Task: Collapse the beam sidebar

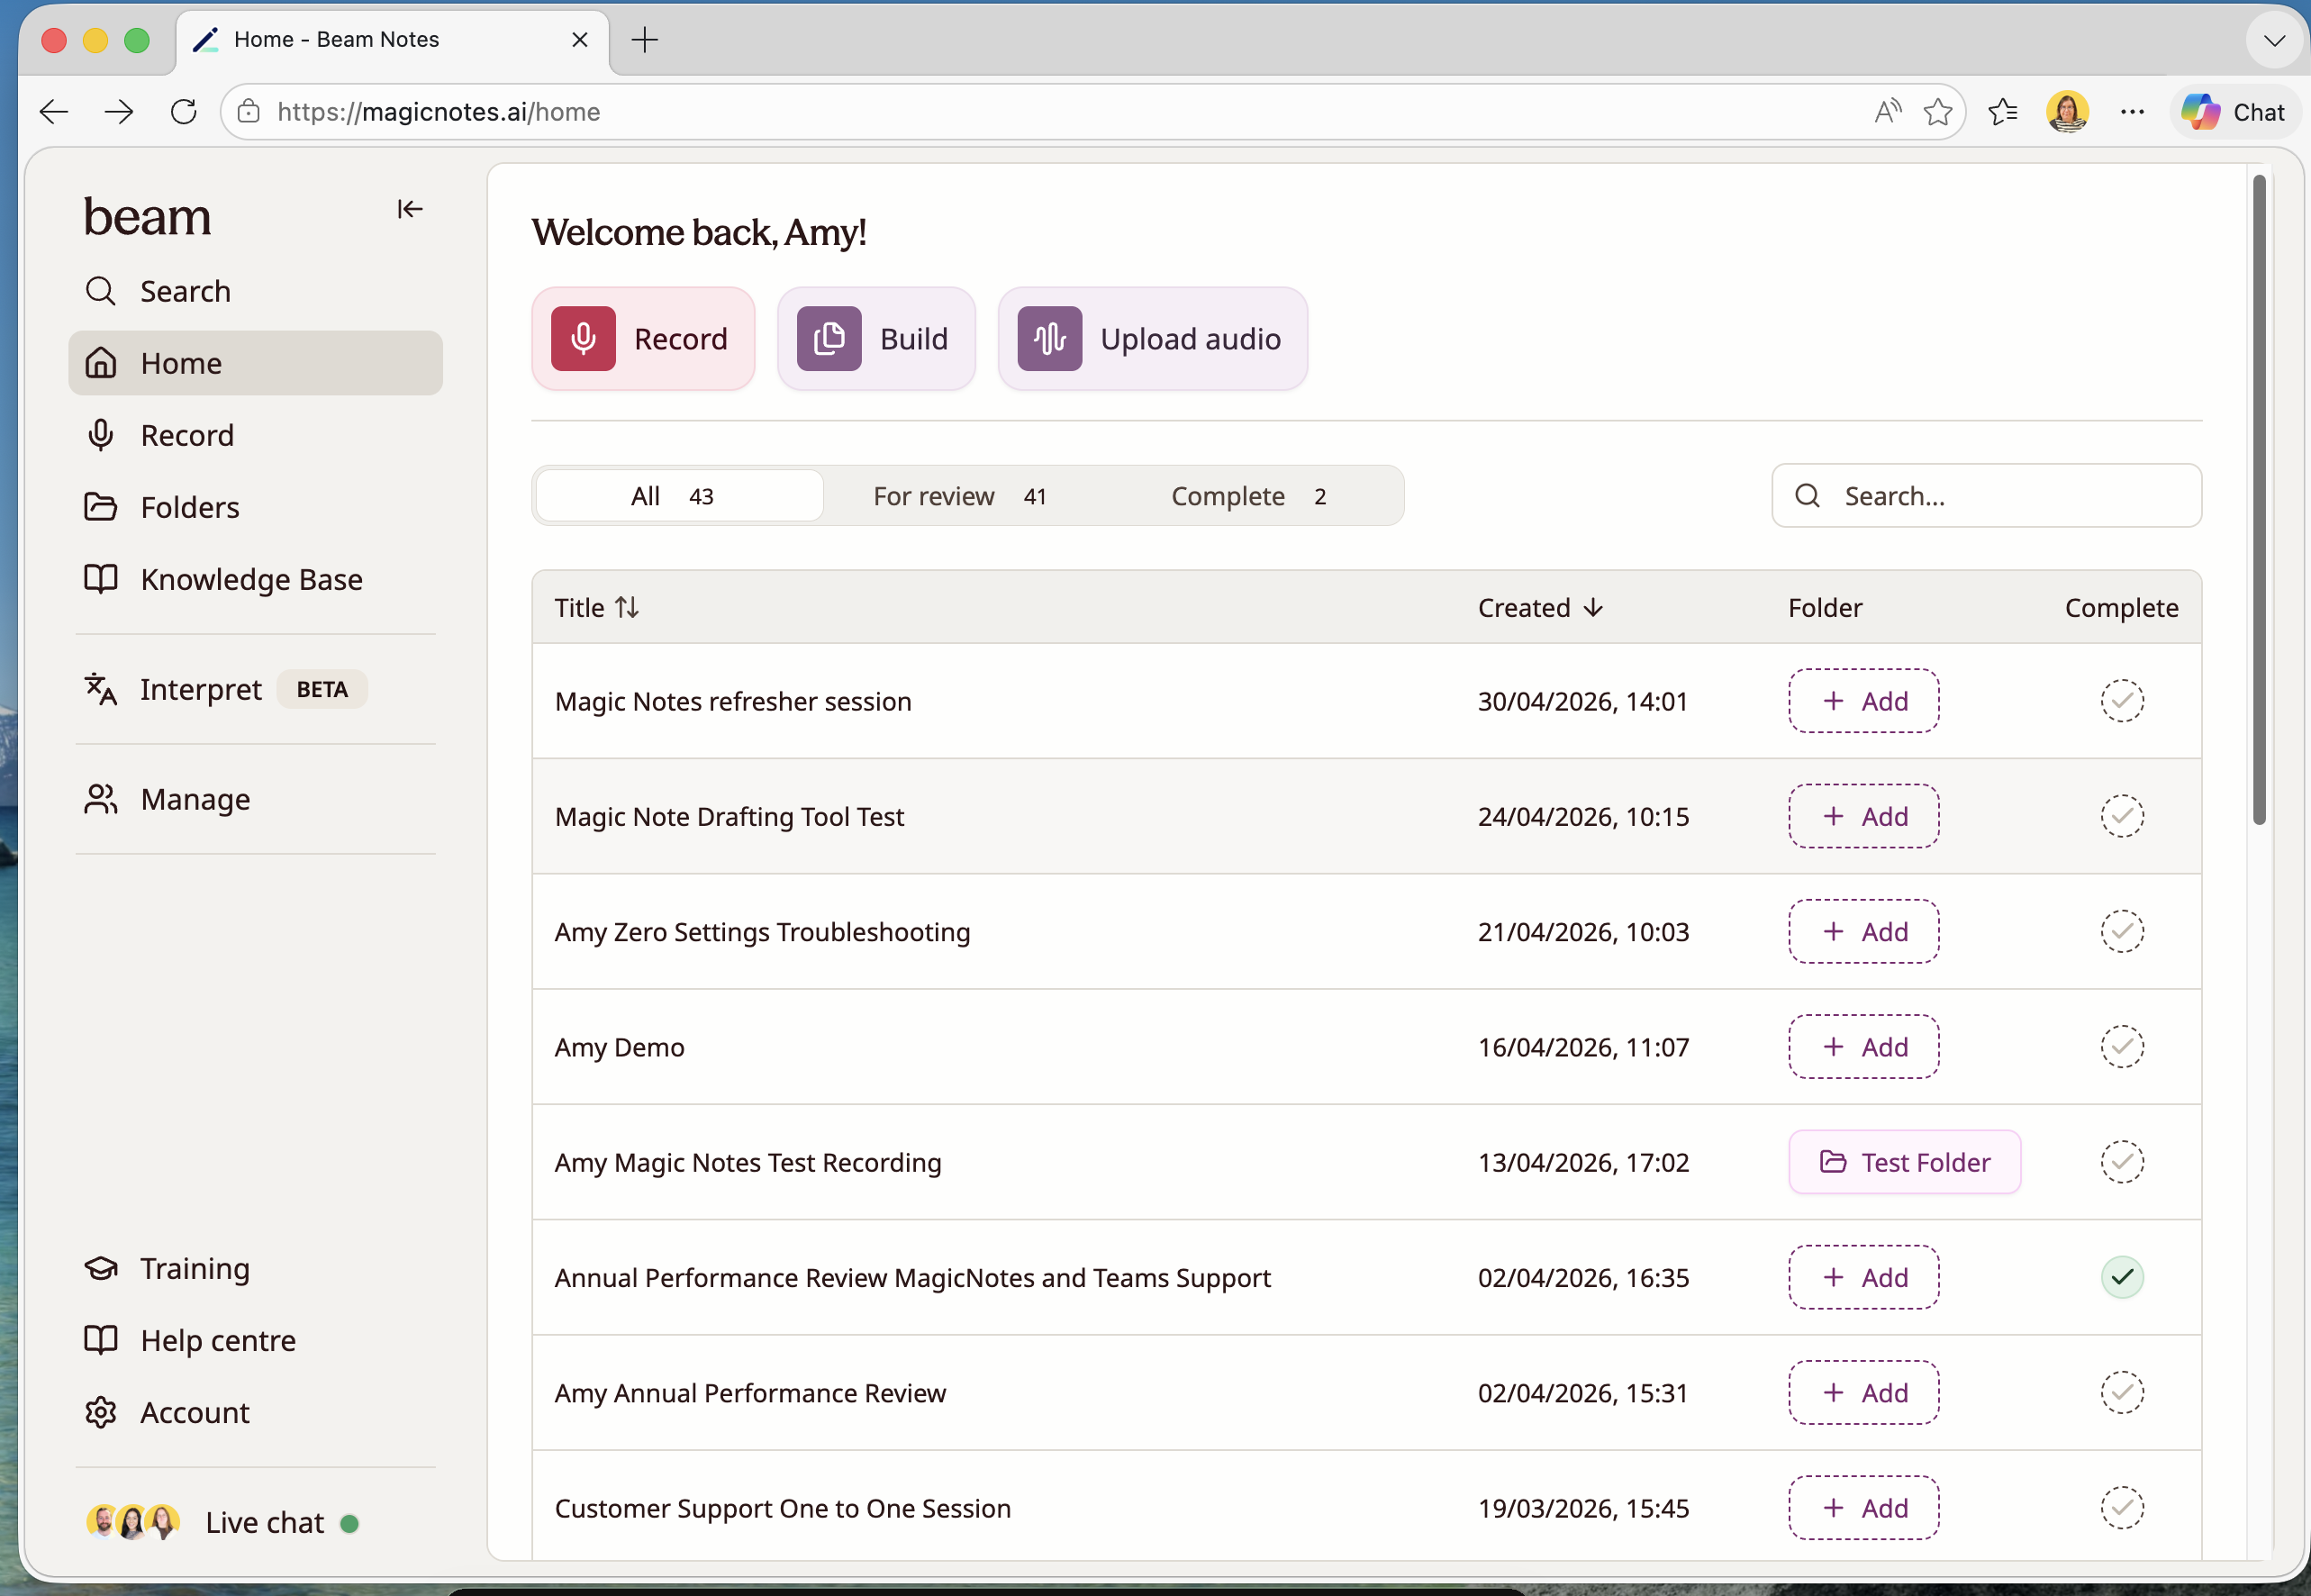Action: [410, 209]
